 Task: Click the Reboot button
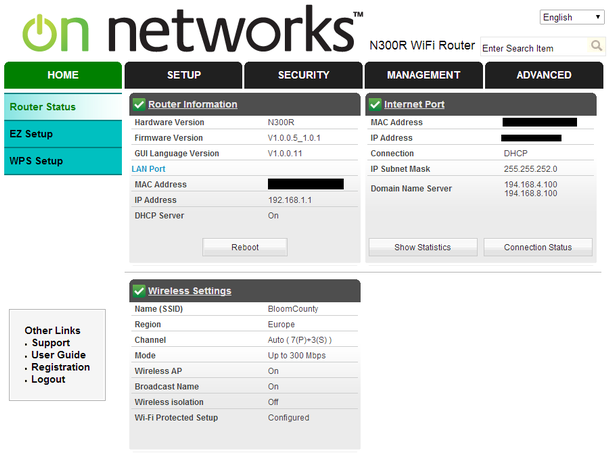(x=245, y=247)
